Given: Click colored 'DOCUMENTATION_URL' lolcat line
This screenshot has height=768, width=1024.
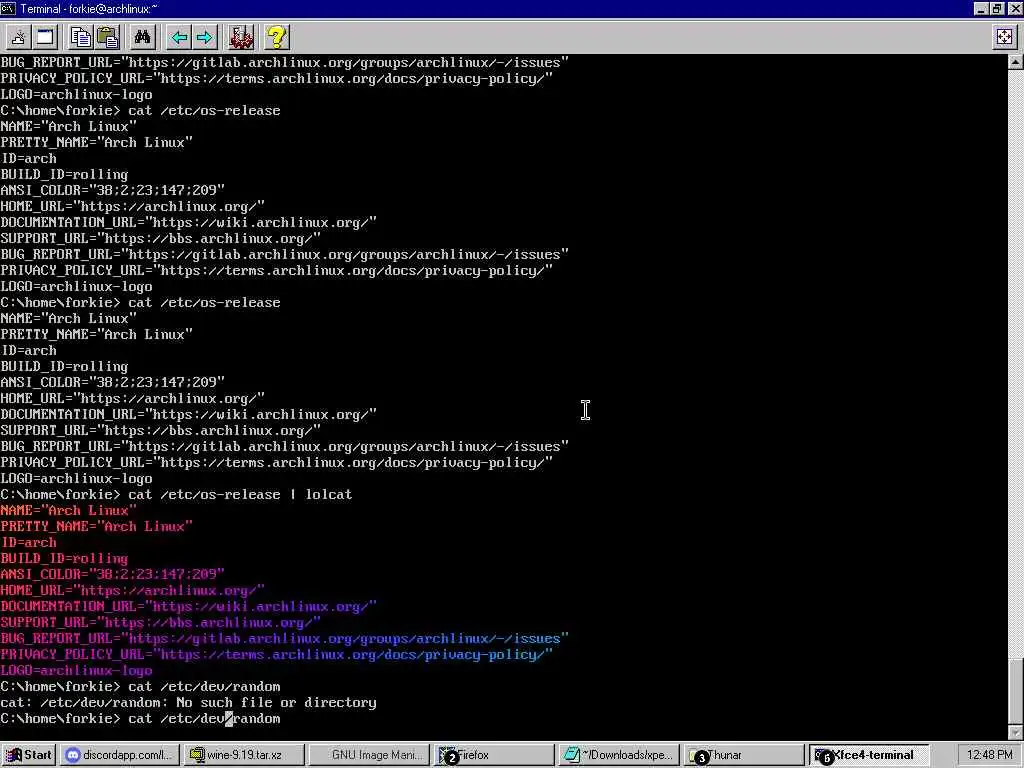Looking at the screenshot, I should pos(188,607).
